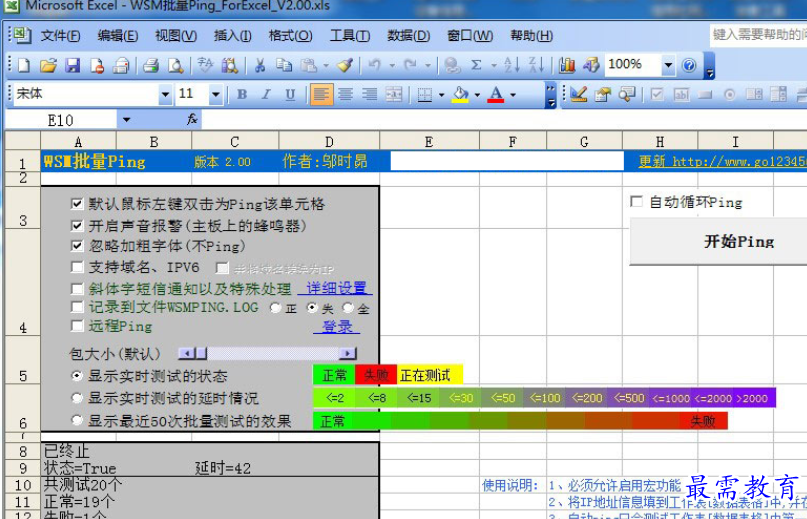Open Print Preview icon
807x519 pixels.
[x=175, y=65]
